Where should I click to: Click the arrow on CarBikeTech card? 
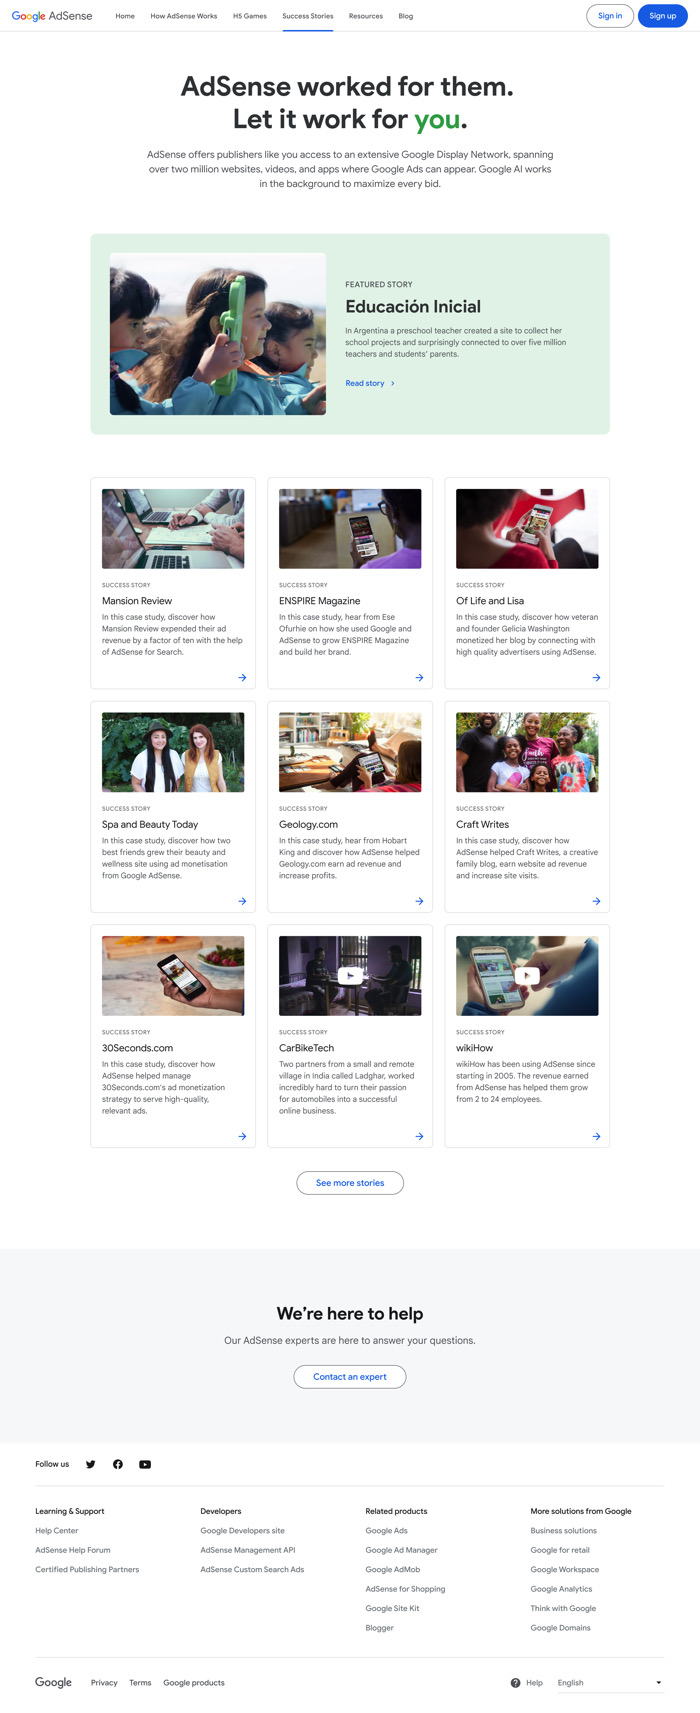tap(419, 1136)
